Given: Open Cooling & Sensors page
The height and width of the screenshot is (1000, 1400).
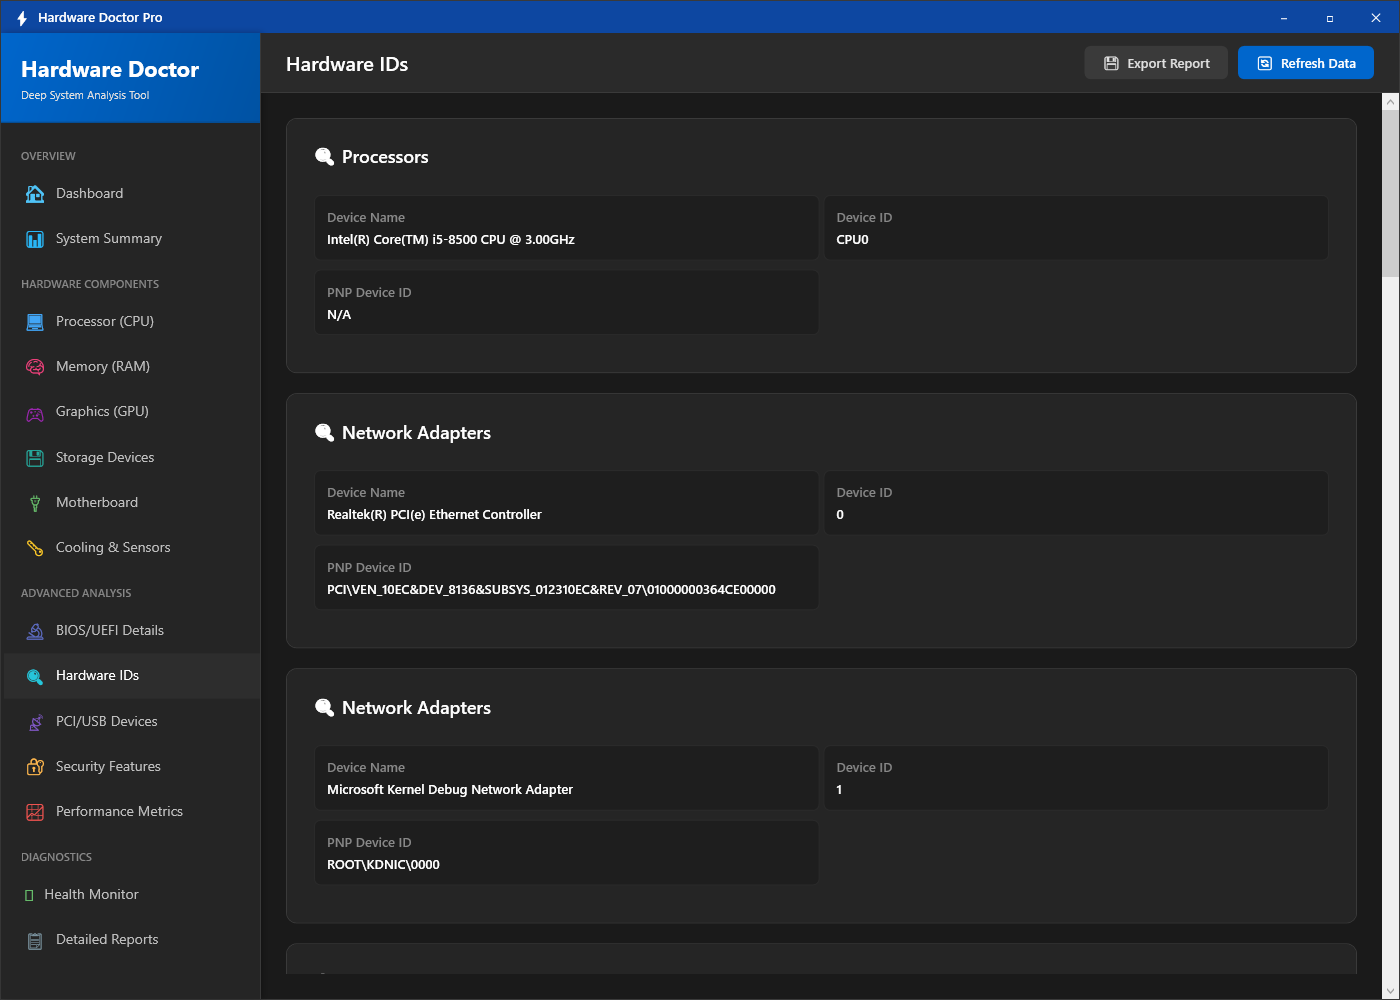Looking at the screenshot, I should (132, 547).
